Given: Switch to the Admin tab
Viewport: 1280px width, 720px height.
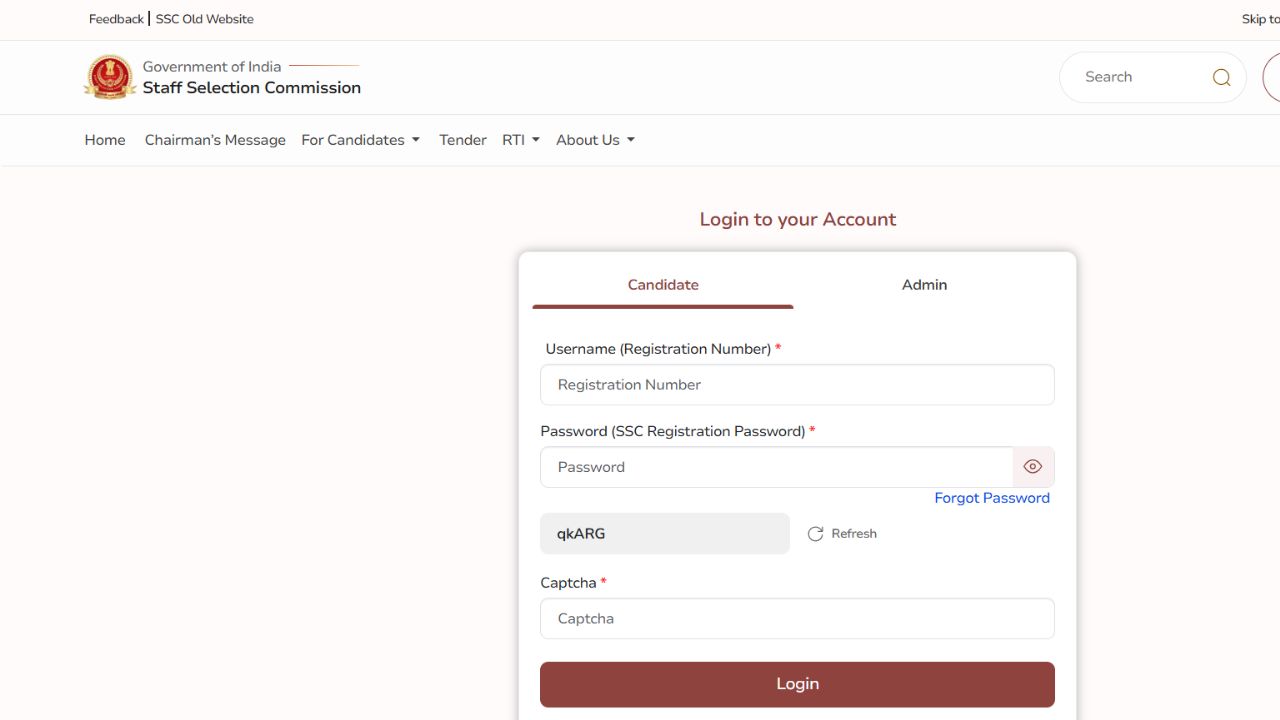Looking at the screenshot, I should [x=924, y=285].
